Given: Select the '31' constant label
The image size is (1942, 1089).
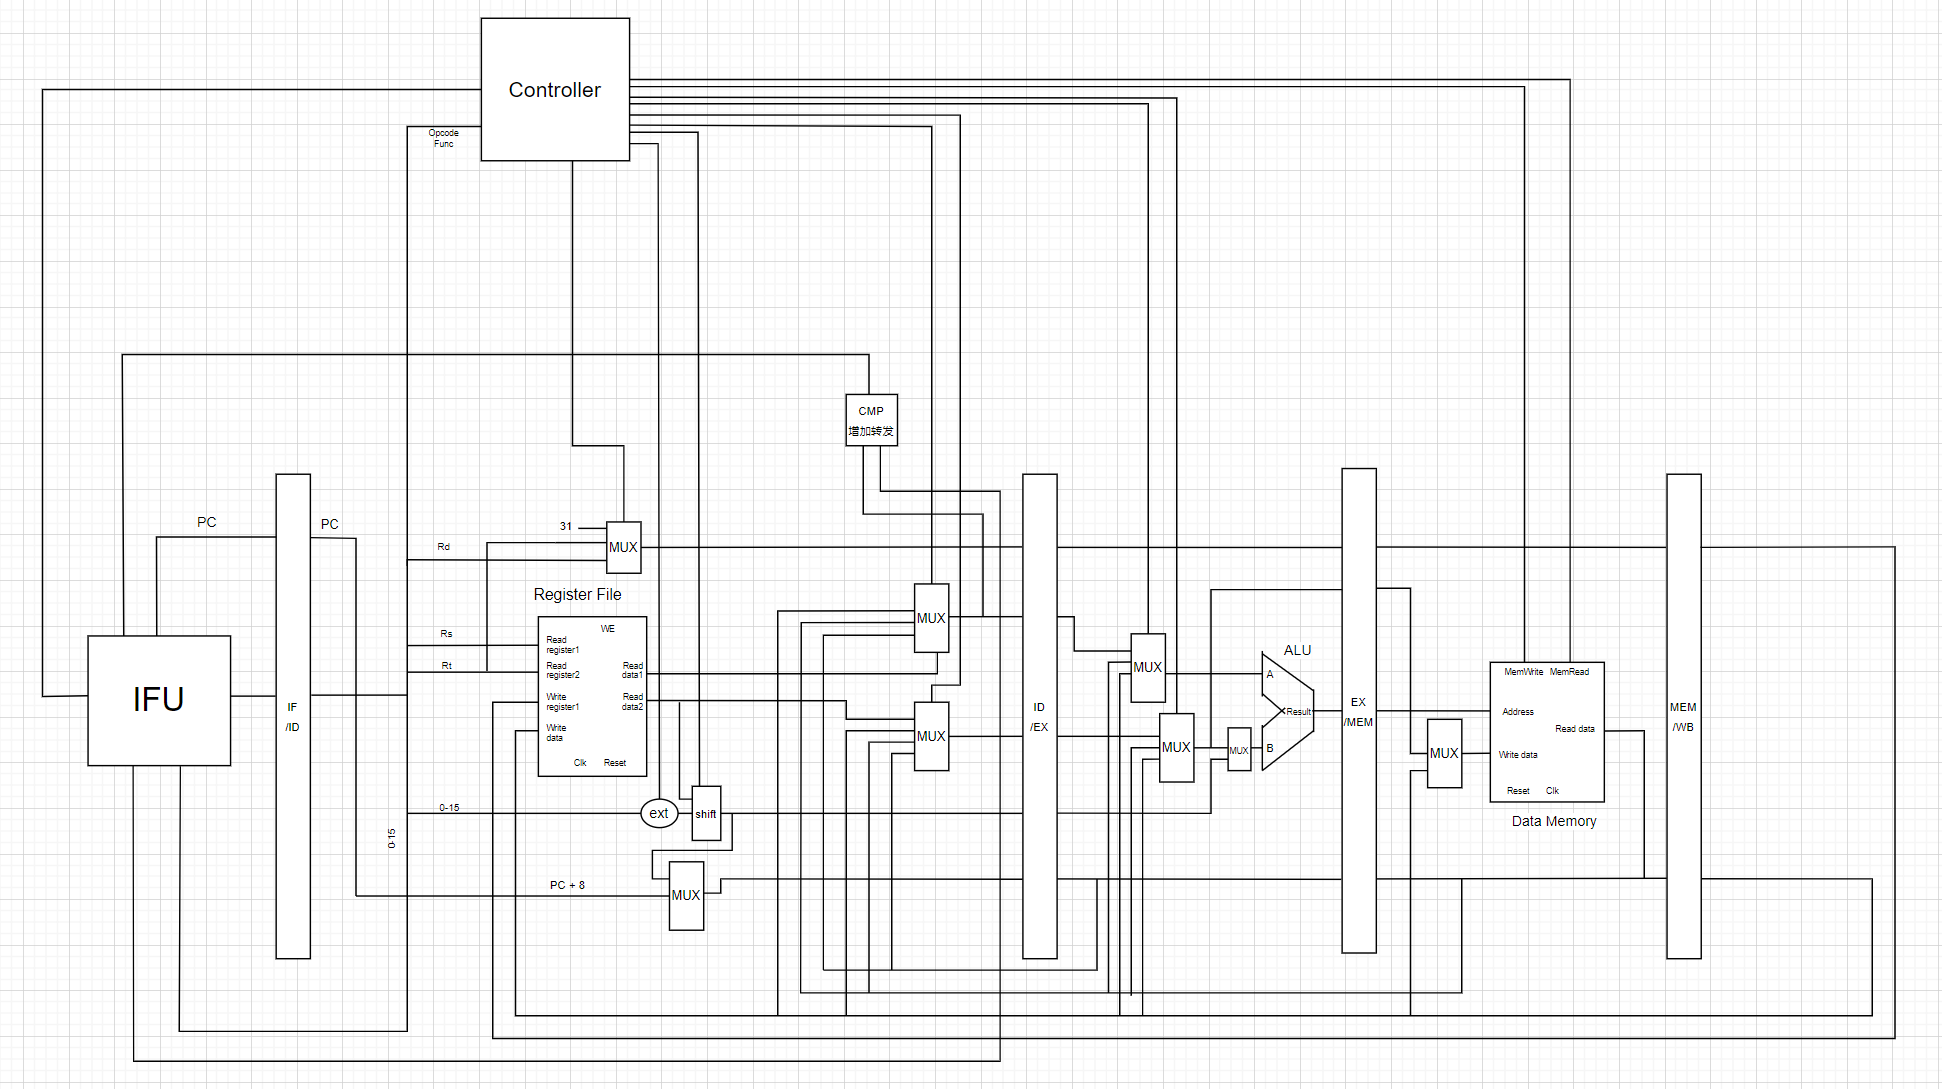Looking at the screenshot, I should [x=566, y=526].
